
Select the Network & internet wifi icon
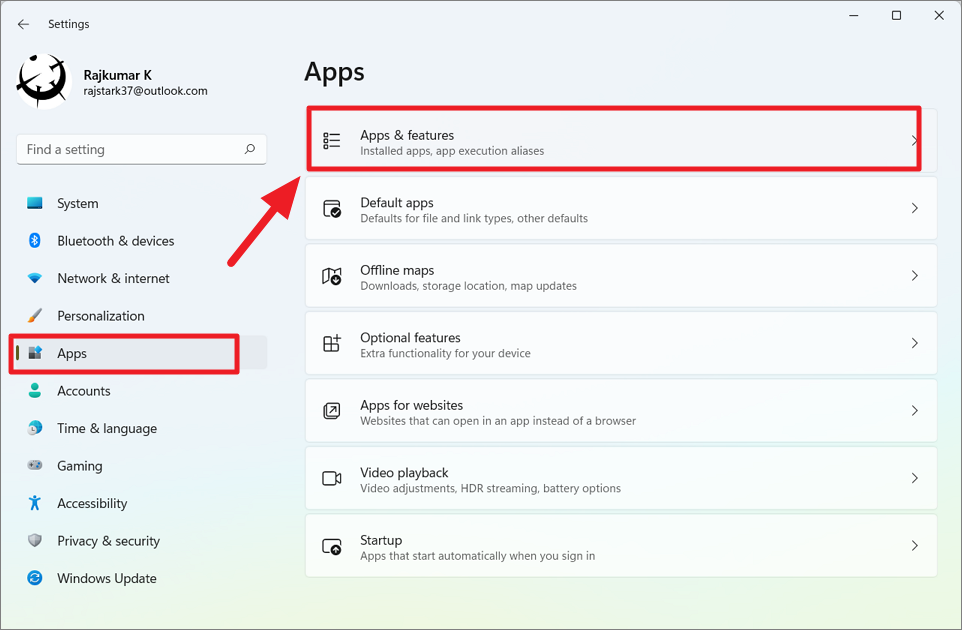pos(35,279)
